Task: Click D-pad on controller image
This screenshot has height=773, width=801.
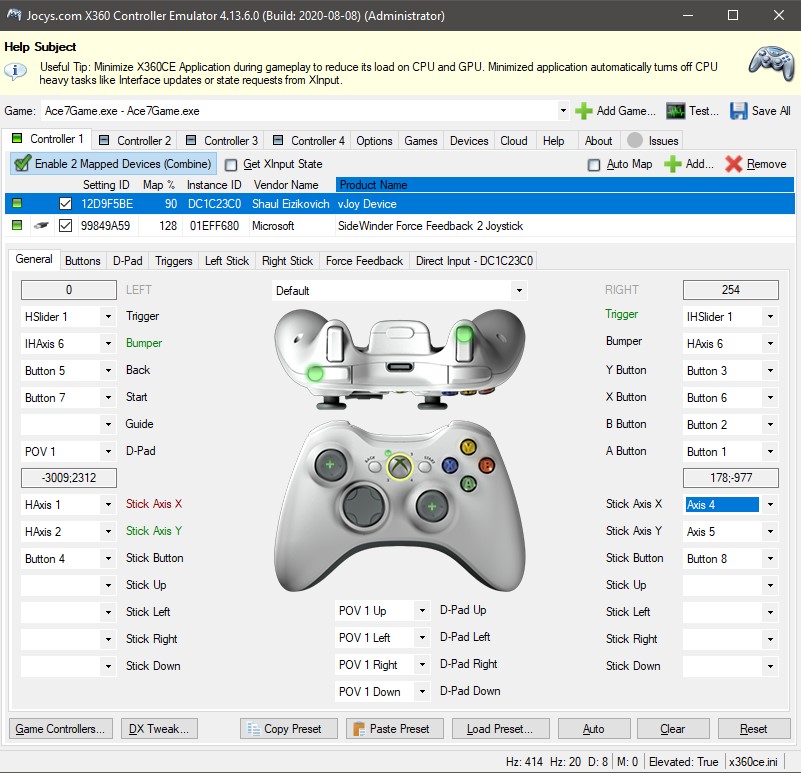Action: coord(364,505)
